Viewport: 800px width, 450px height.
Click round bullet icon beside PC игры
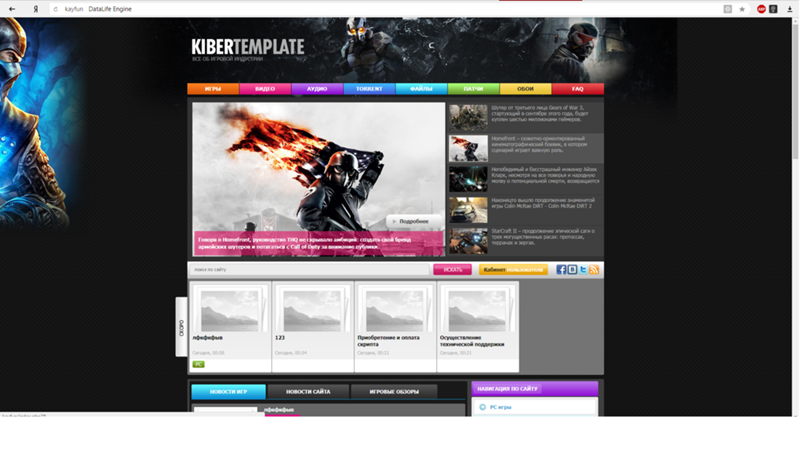click(482, 407)
